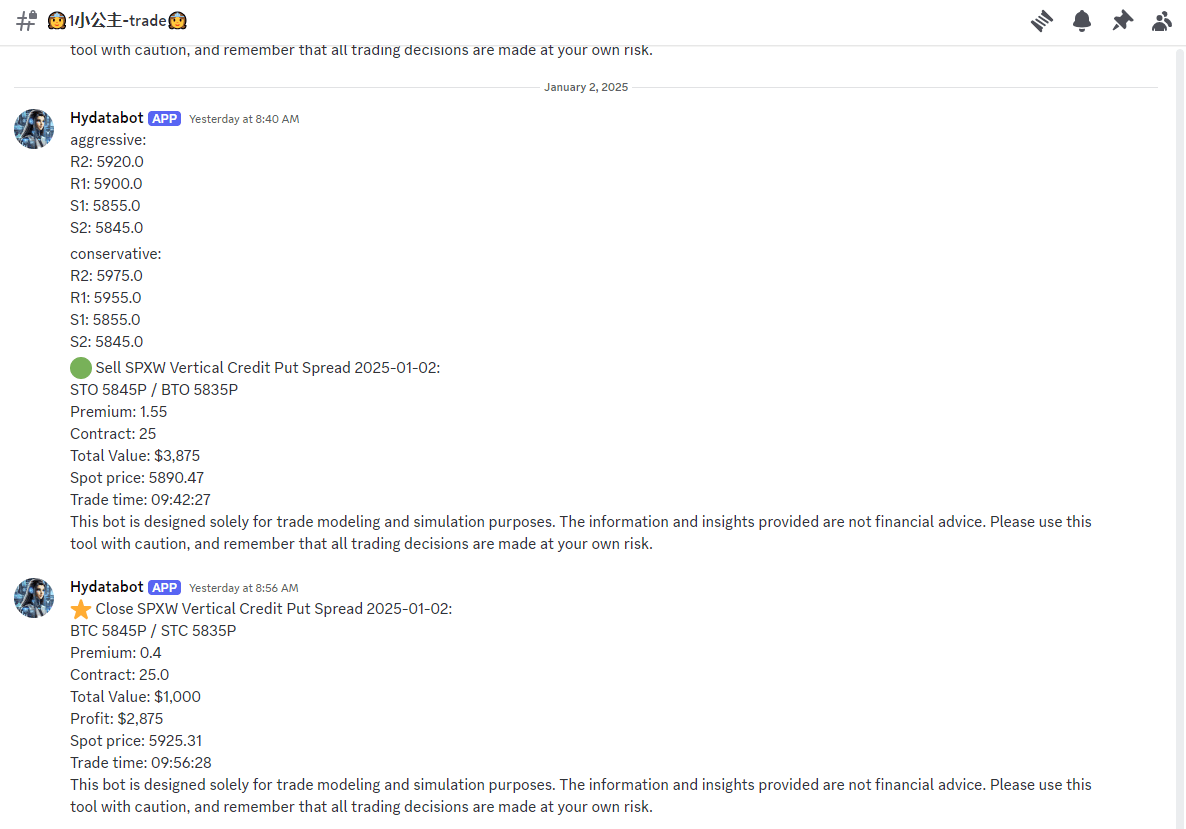1186x829 pixels.
Task: Click the Spot price: 5890.47 line
Action: [137, 478]
